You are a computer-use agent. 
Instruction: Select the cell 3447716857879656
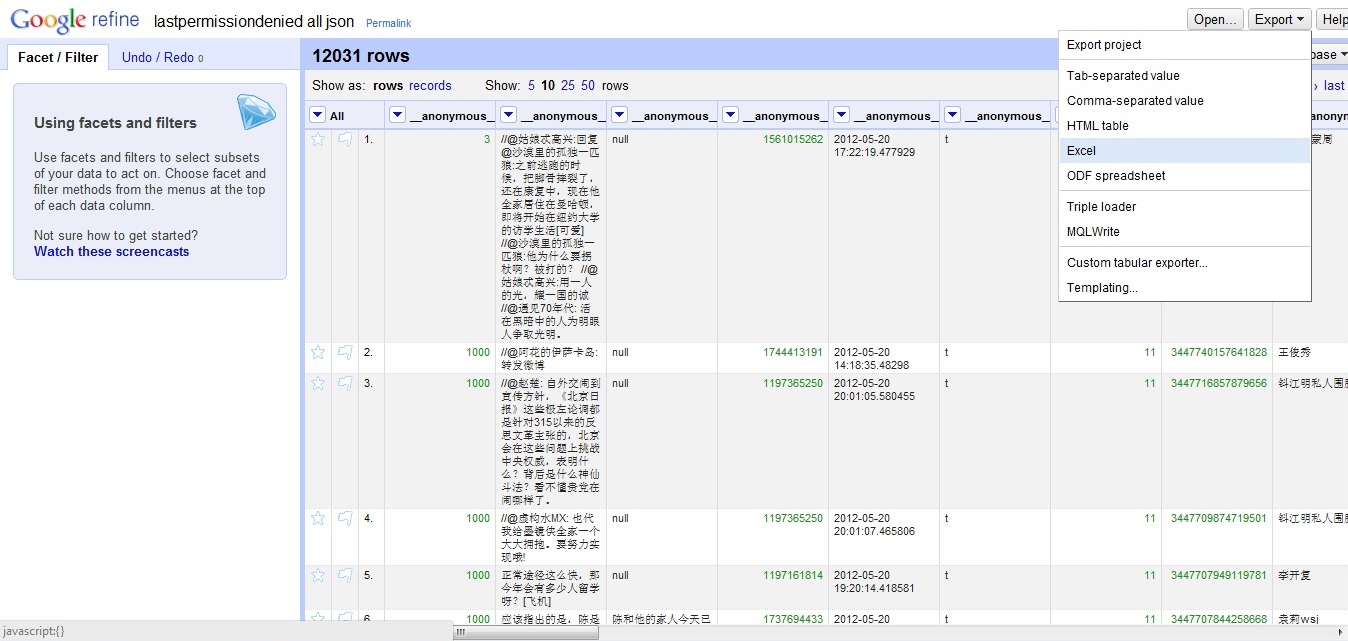coord(1219,383)
